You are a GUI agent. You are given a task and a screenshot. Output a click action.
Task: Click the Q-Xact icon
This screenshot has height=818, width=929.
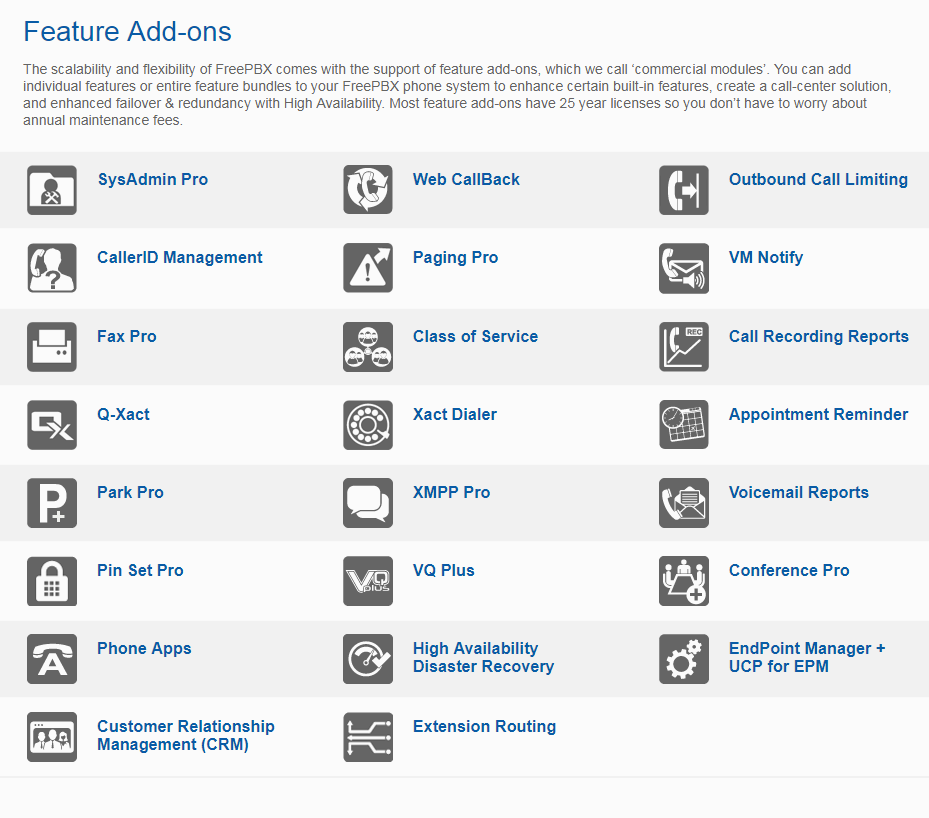[52, 425]
